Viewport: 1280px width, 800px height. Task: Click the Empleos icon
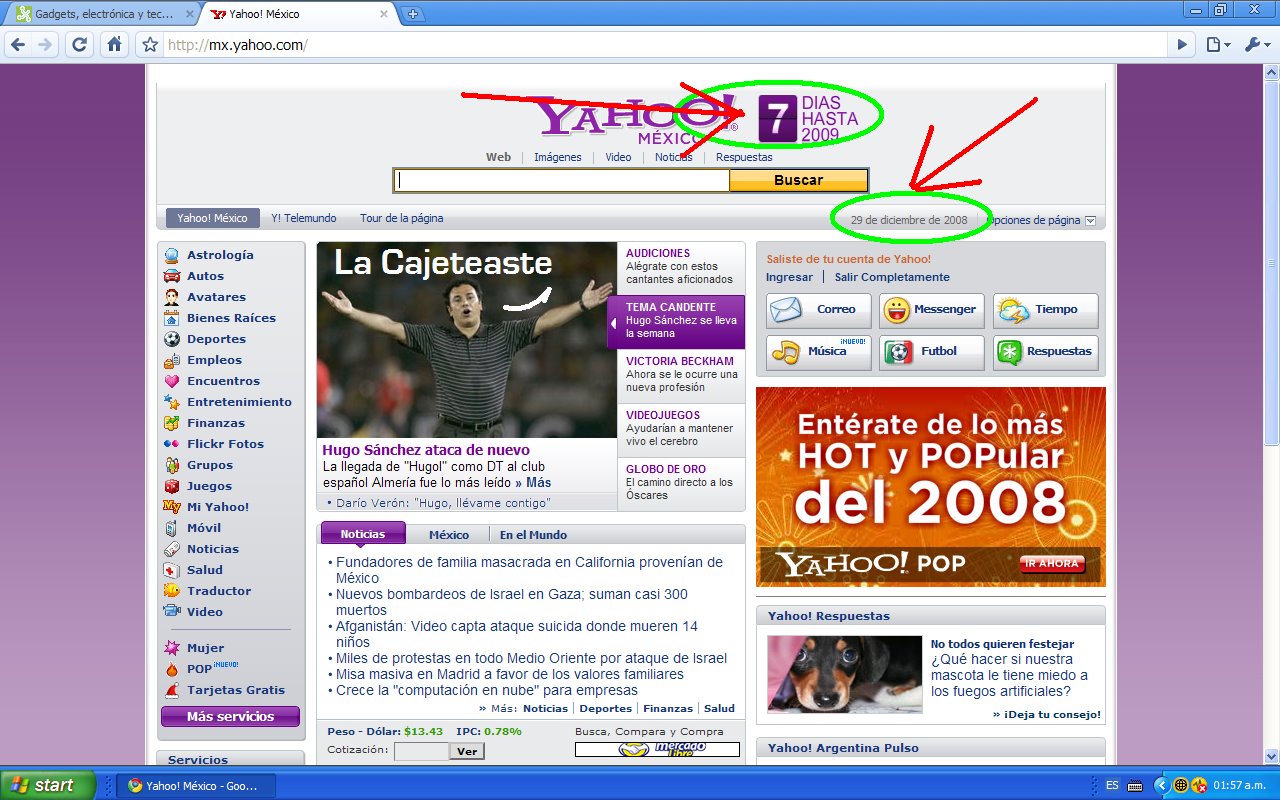pos(172,360)
